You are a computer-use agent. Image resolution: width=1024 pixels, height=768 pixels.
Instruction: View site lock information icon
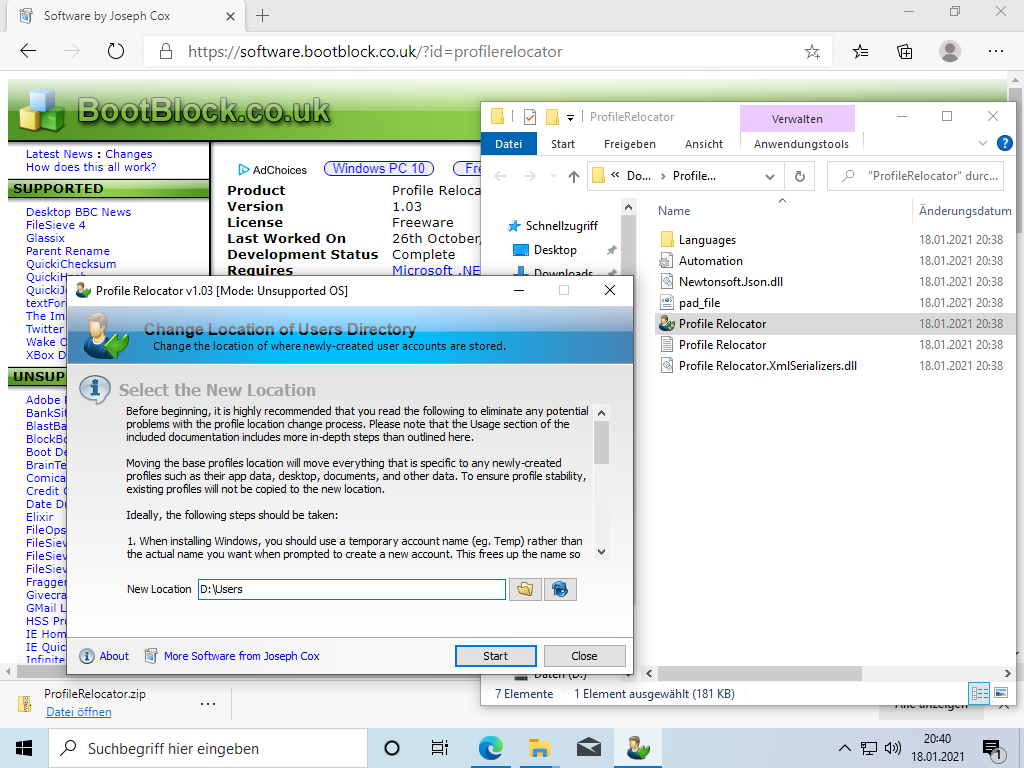click(x=166, y=52)
